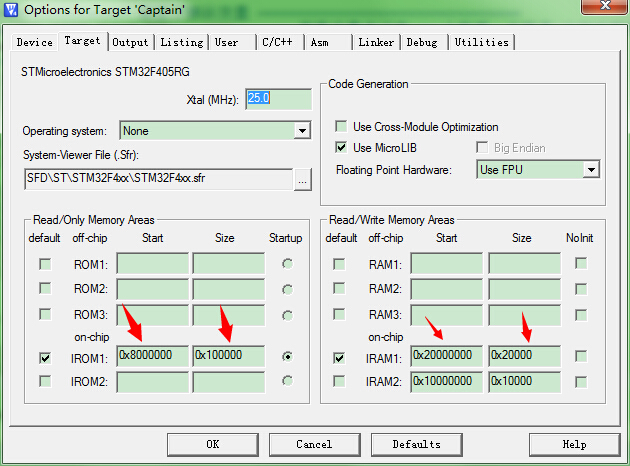Enable NoInit for IRAM1
630x466 pixels.
581,356
